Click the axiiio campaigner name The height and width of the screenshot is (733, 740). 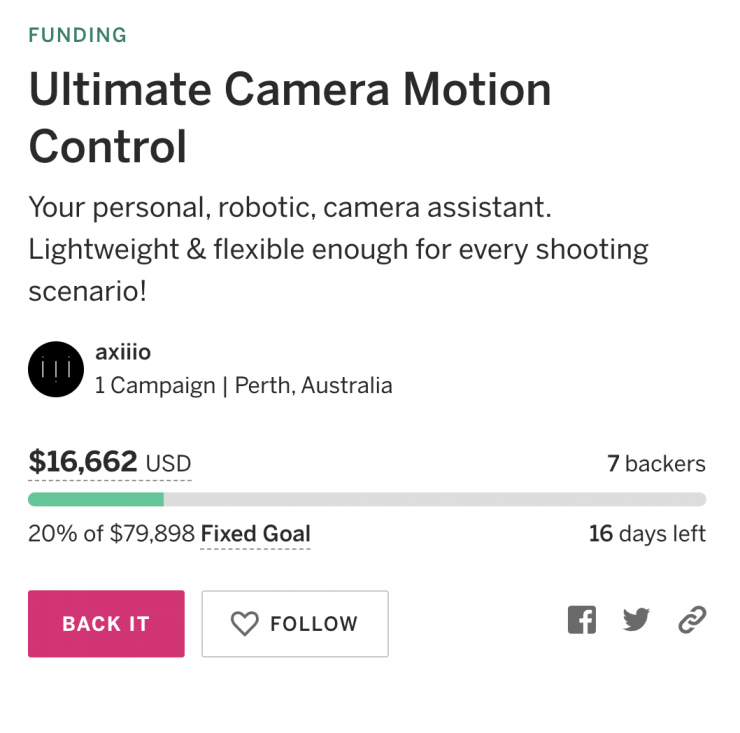point(123,352)
